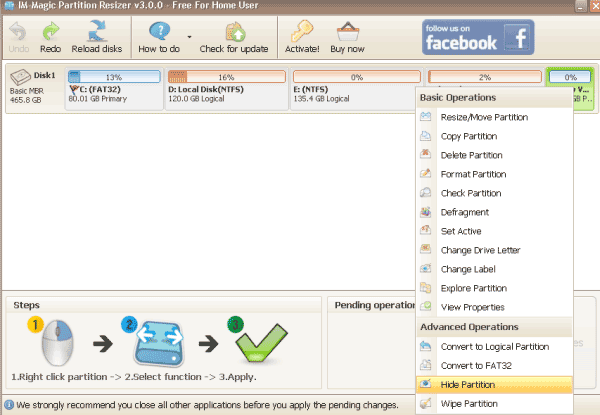This screenshot has width=600, height=415.
Task: Click the Undo arrow icon
Action: (18, 31)
